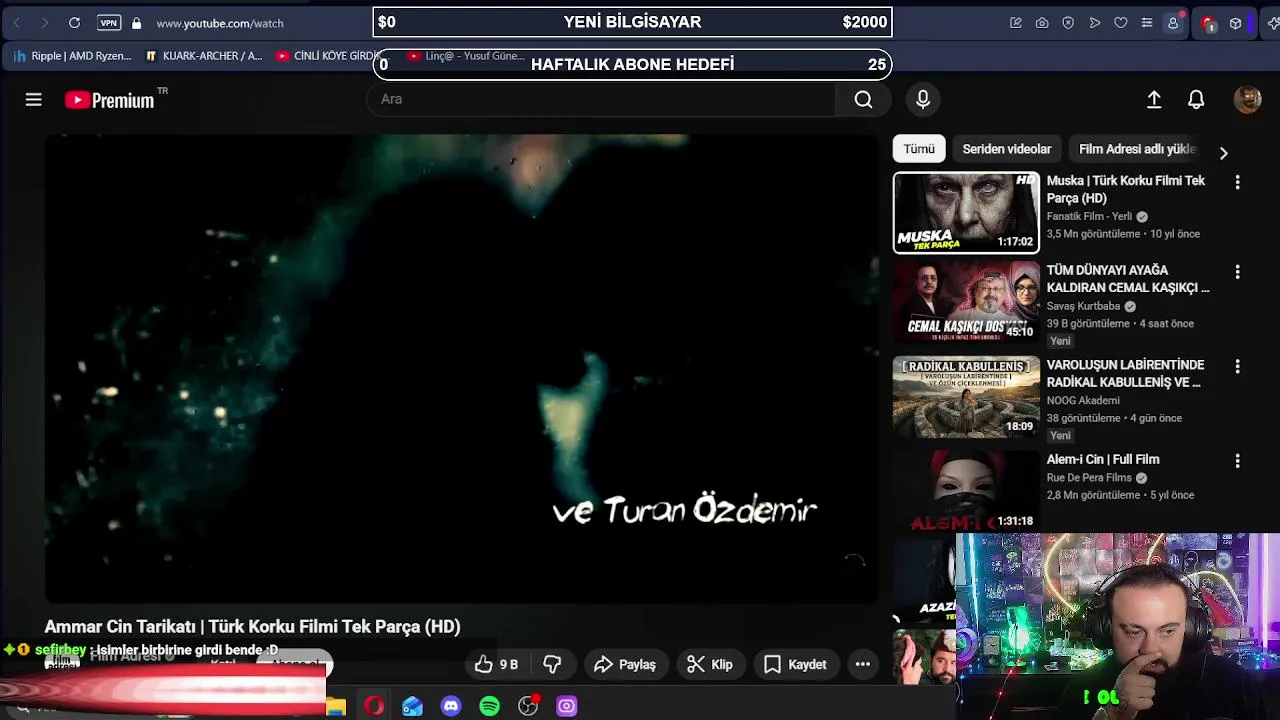
Task: Open the account avatar menu
Action: (x=1247, y=99)
